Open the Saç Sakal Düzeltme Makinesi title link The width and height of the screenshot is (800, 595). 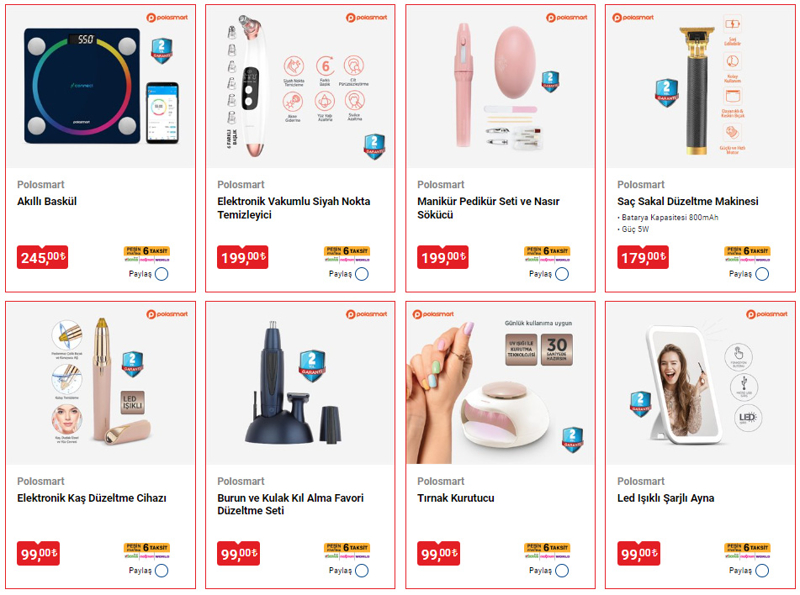pyautogui.click(x=688, y=201)
